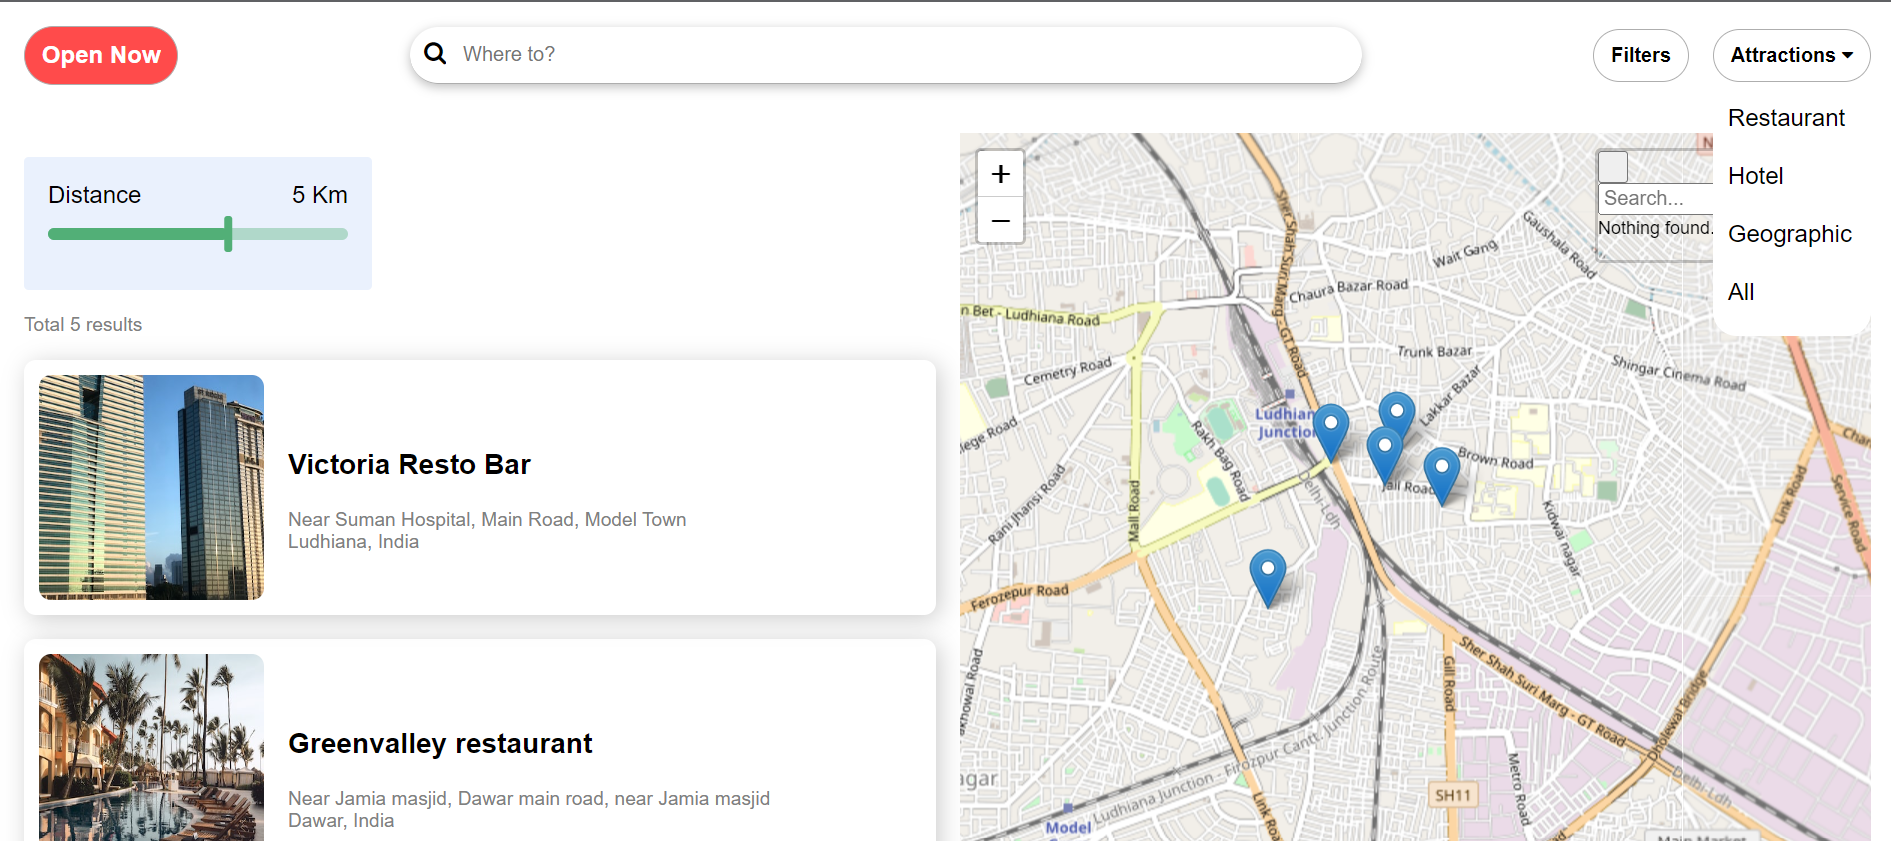Viewport: 1891px width, 841px height.
Task: Choose Hotel from the dropdown list
Action: coord(1755,176)
